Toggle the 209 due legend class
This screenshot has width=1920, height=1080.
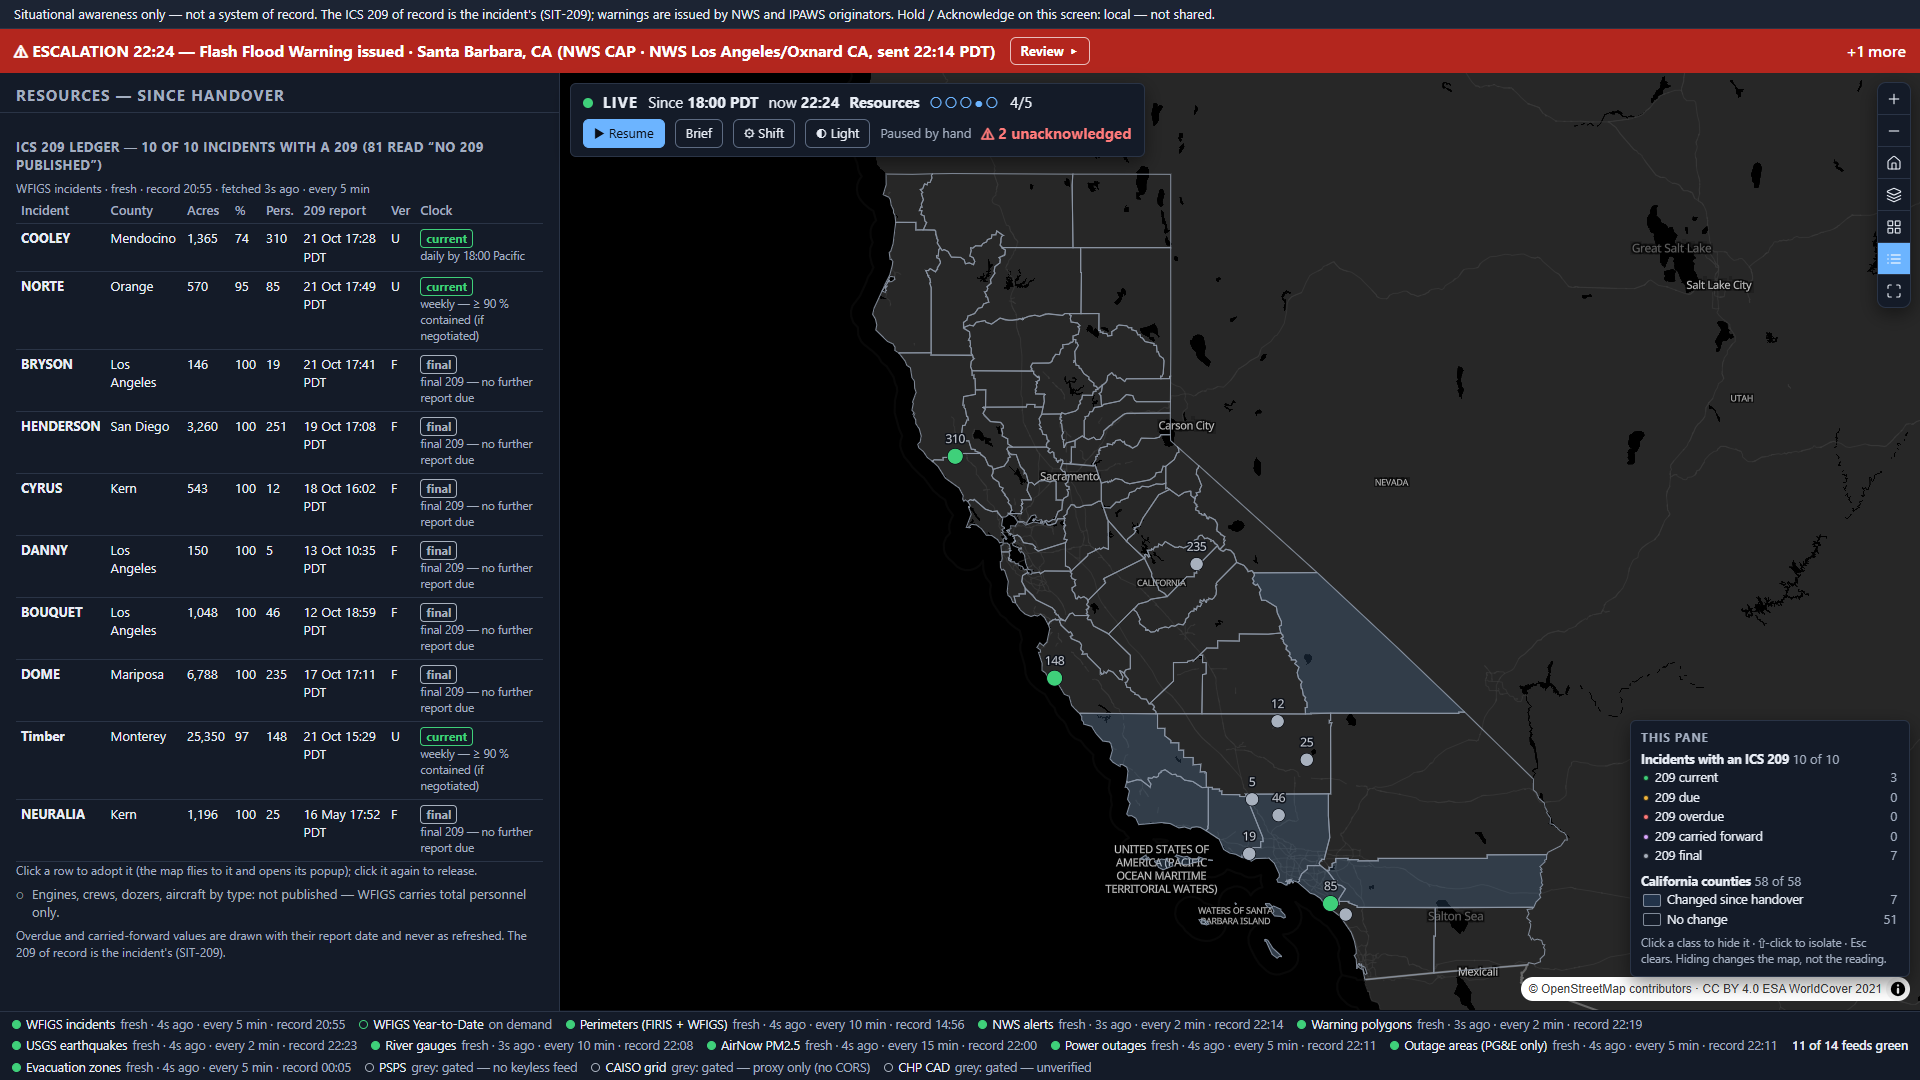[1770, 798]
